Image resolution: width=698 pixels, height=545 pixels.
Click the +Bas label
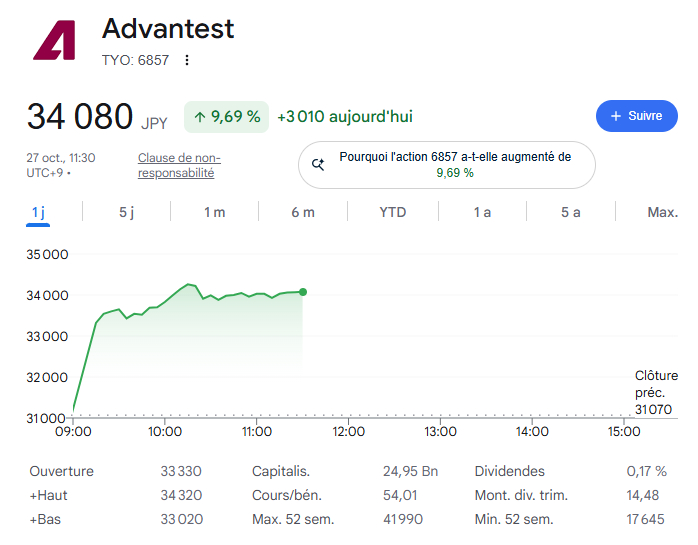pos(45,519)
